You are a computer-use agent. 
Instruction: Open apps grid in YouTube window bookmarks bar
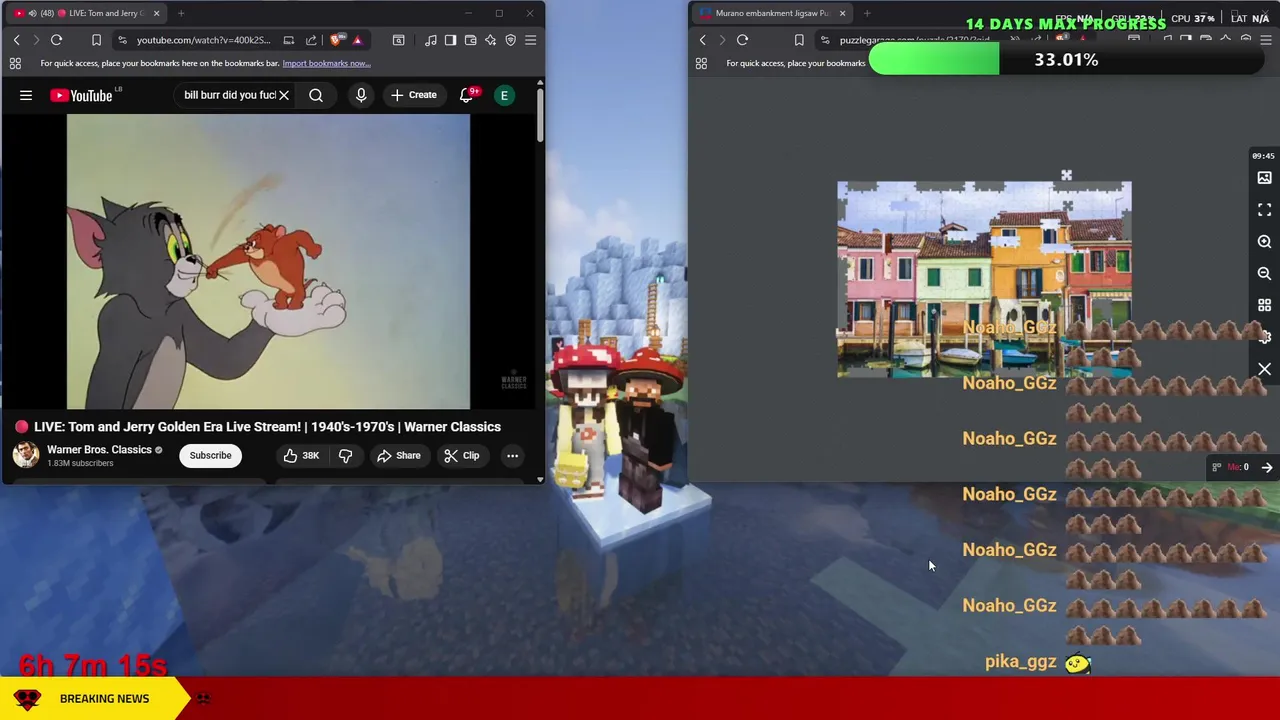point(15,63)
